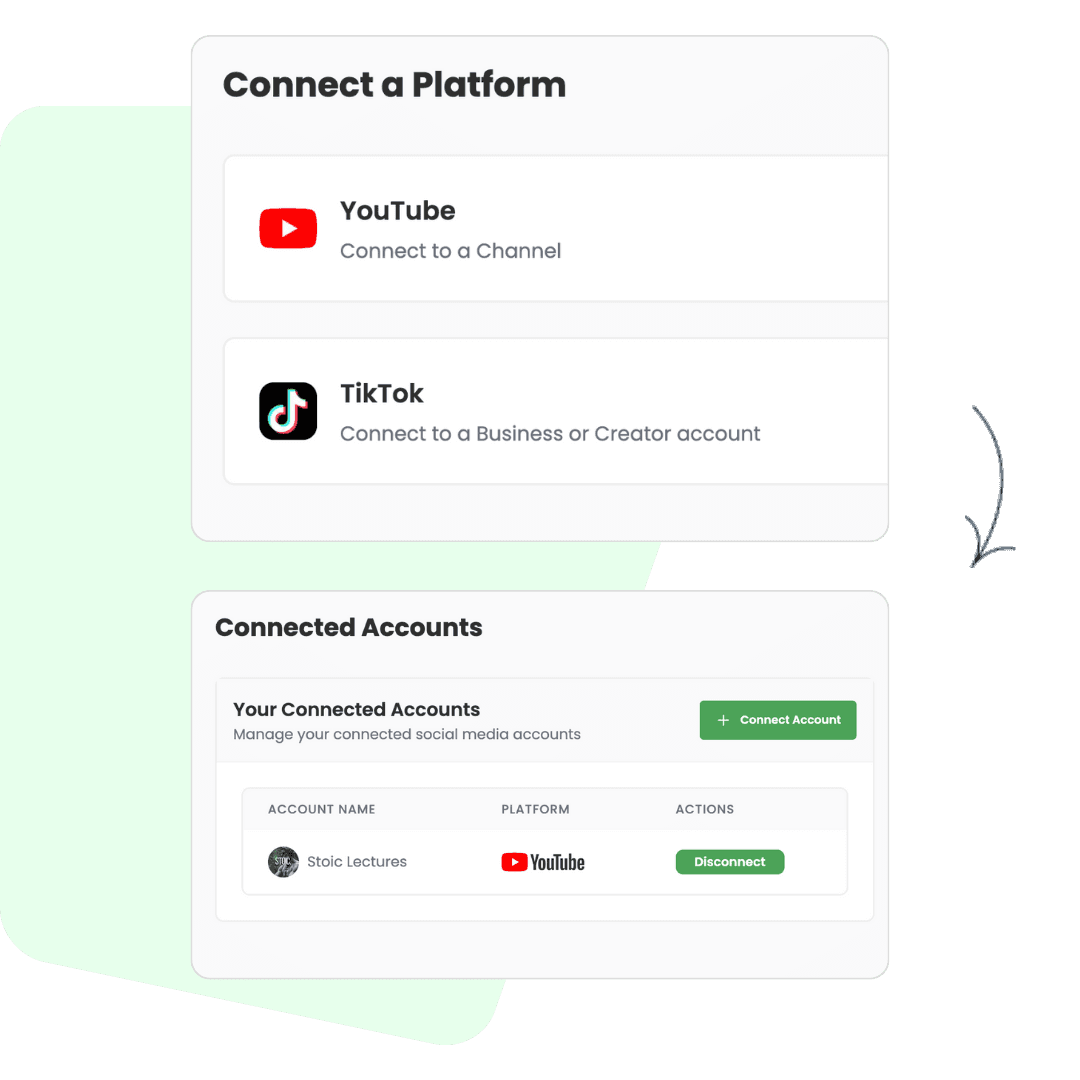Click the ACCOUNT NAME column header
Viewport: 1080px width, 1080px height.
(322, 809)
